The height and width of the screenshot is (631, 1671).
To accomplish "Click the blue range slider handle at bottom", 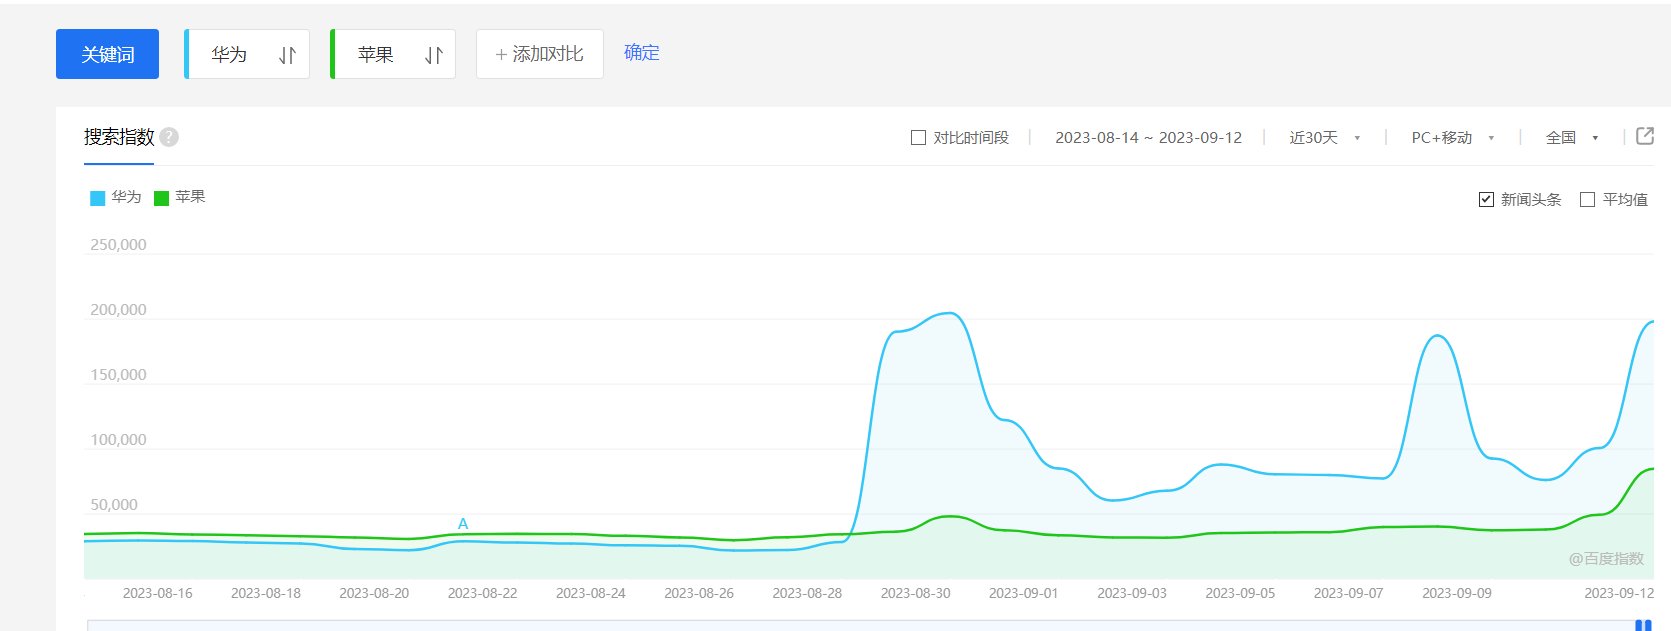I will coord(1642,625).
